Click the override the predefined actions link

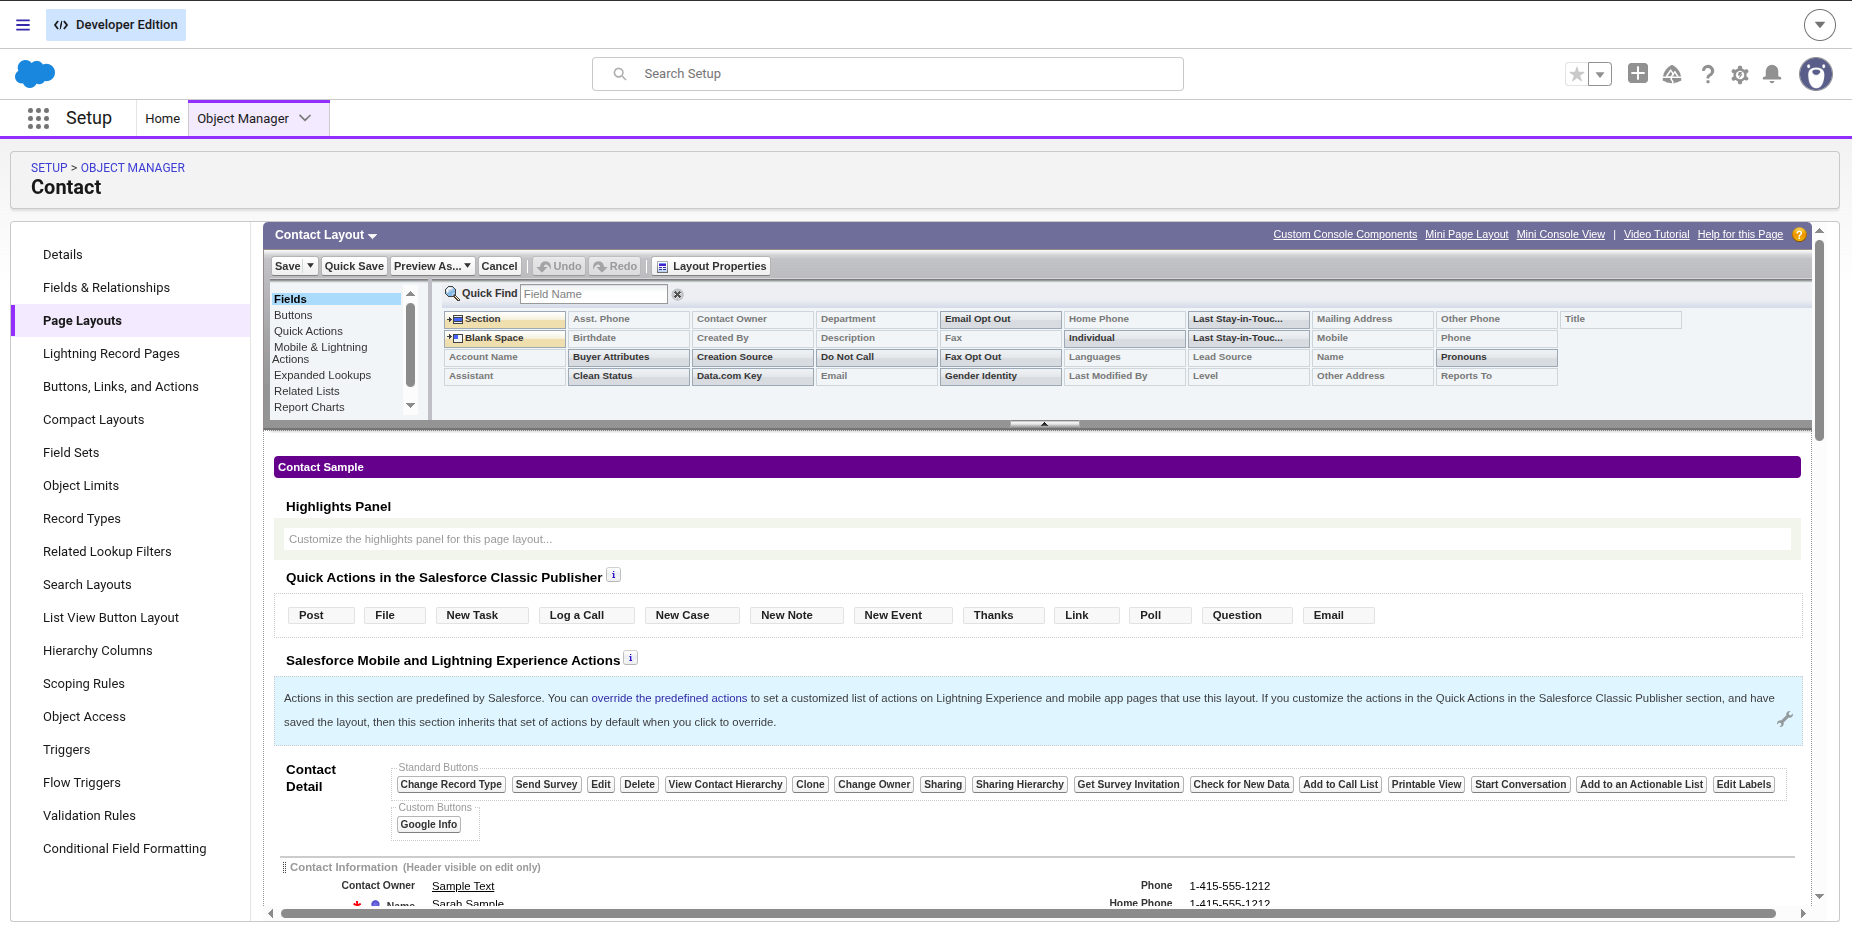[x=669, y=698]
